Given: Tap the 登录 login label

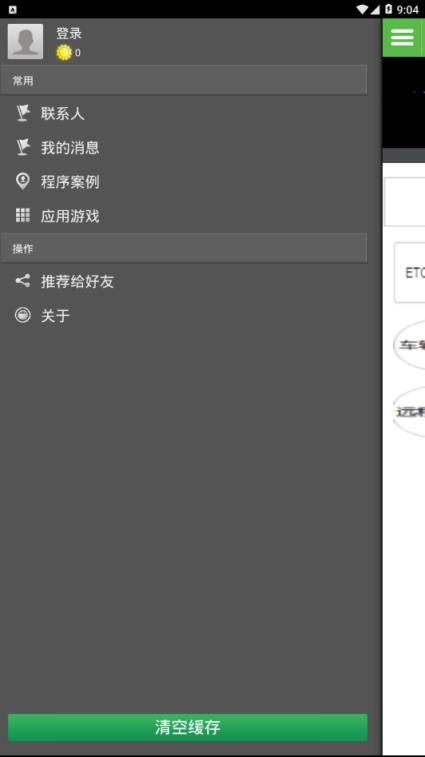Looking at the screenshot, I should tap(69, 33).
